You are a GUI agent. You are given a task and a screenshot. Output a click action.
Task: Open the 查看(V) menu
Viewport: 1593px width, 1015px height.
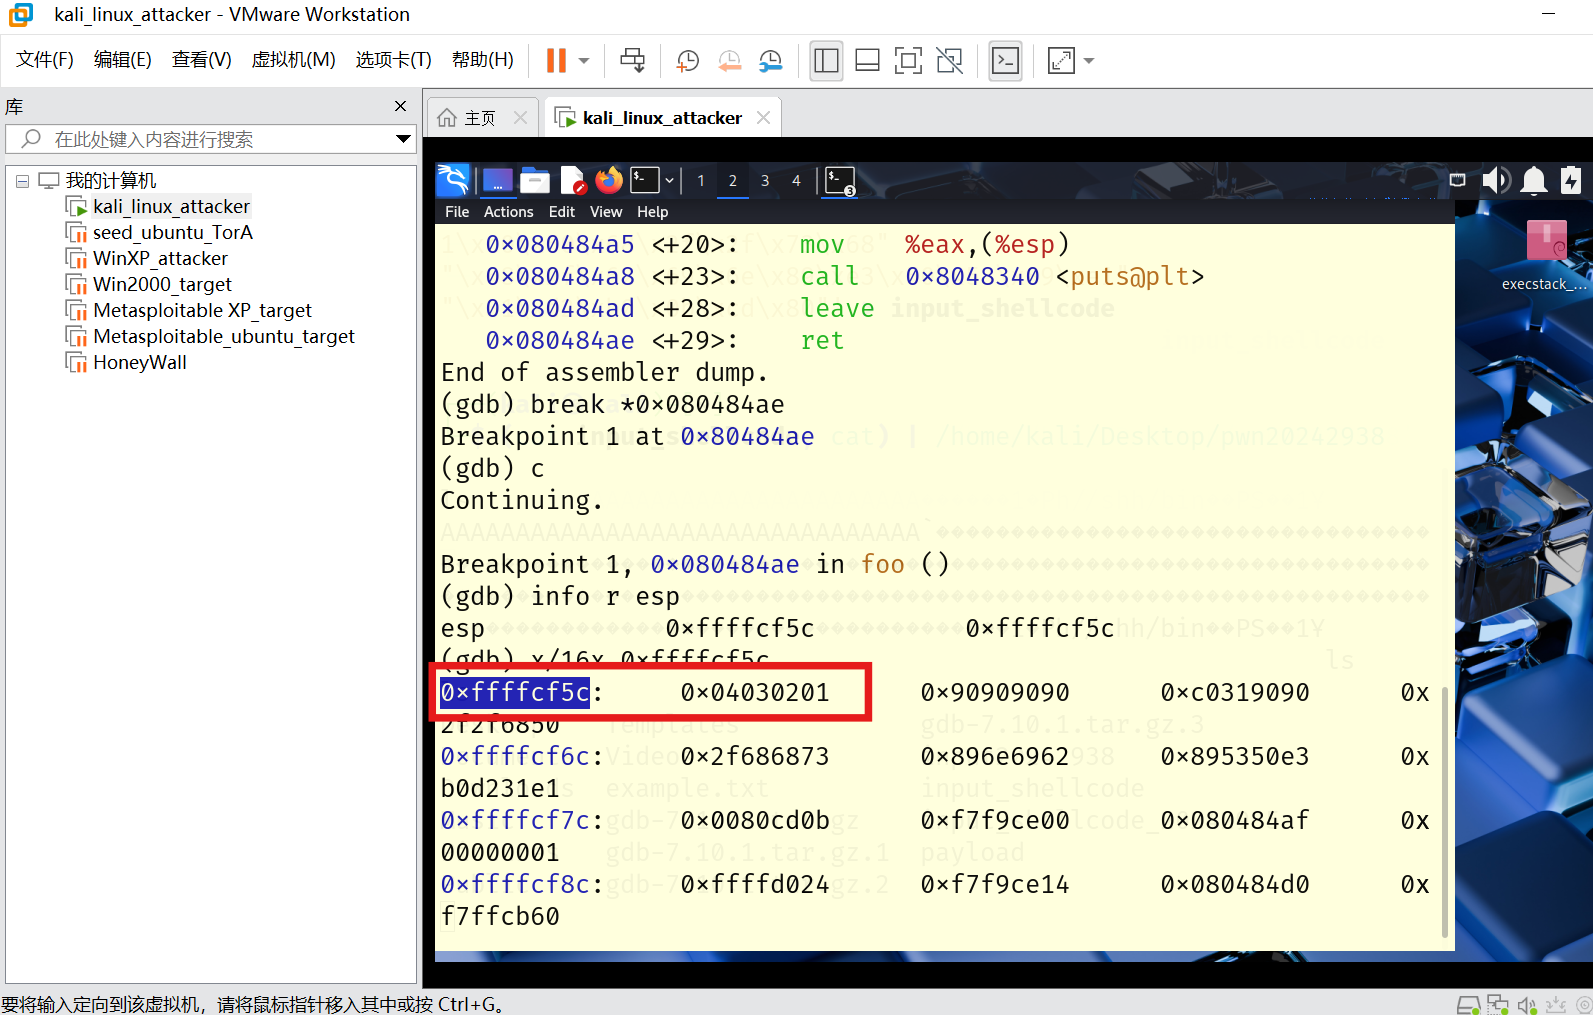tap(201, 60)
